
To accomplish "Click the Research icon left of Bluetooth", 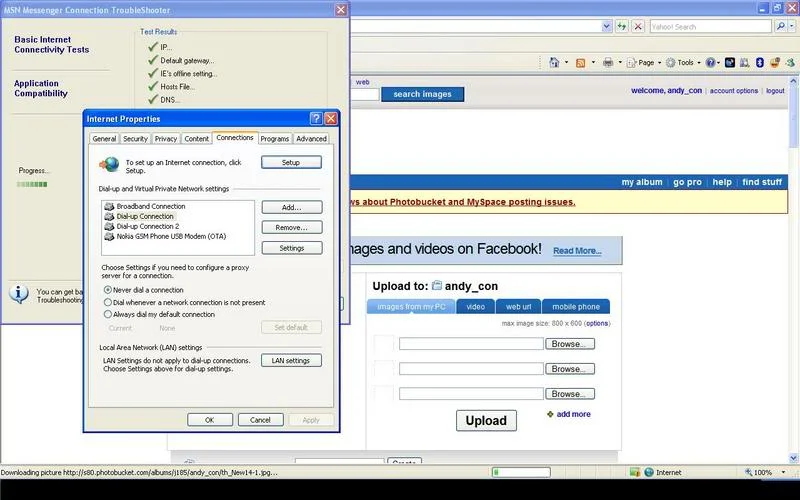I will coord(745,63).
